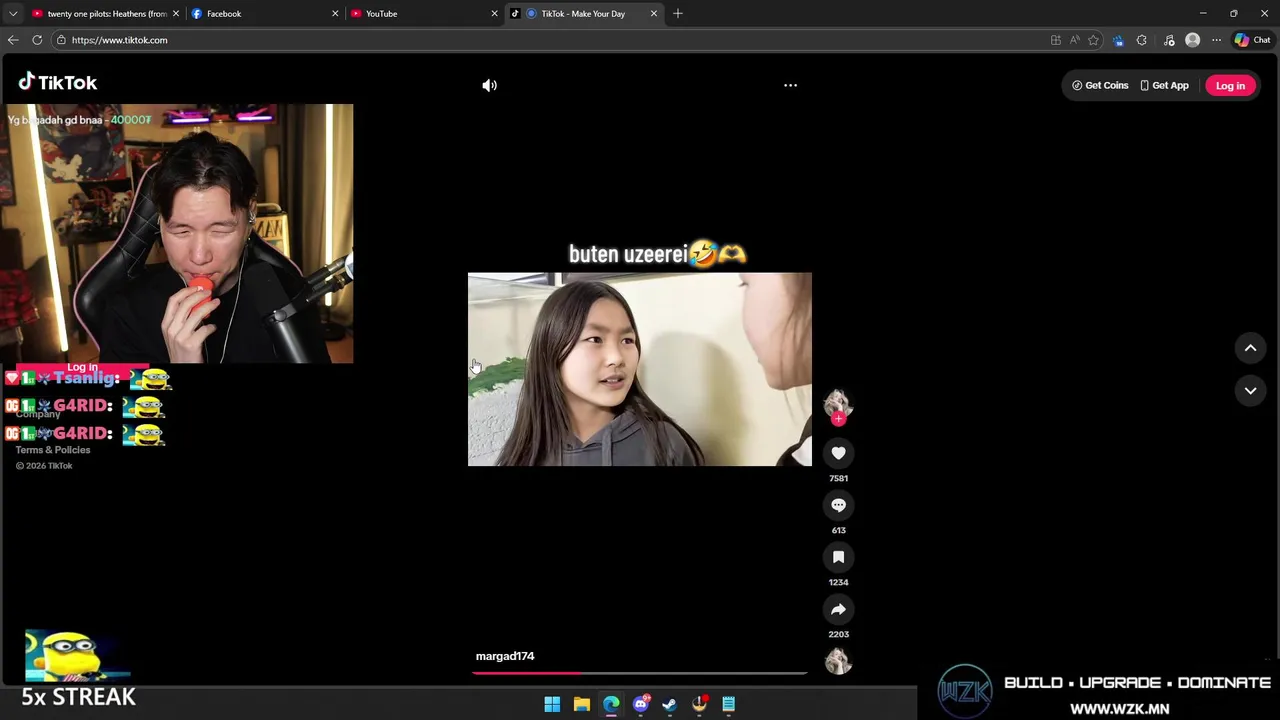Click the comment count 613
This screenshot has width=1280, height=720.
pyautogui.click(x=838, y=530)
